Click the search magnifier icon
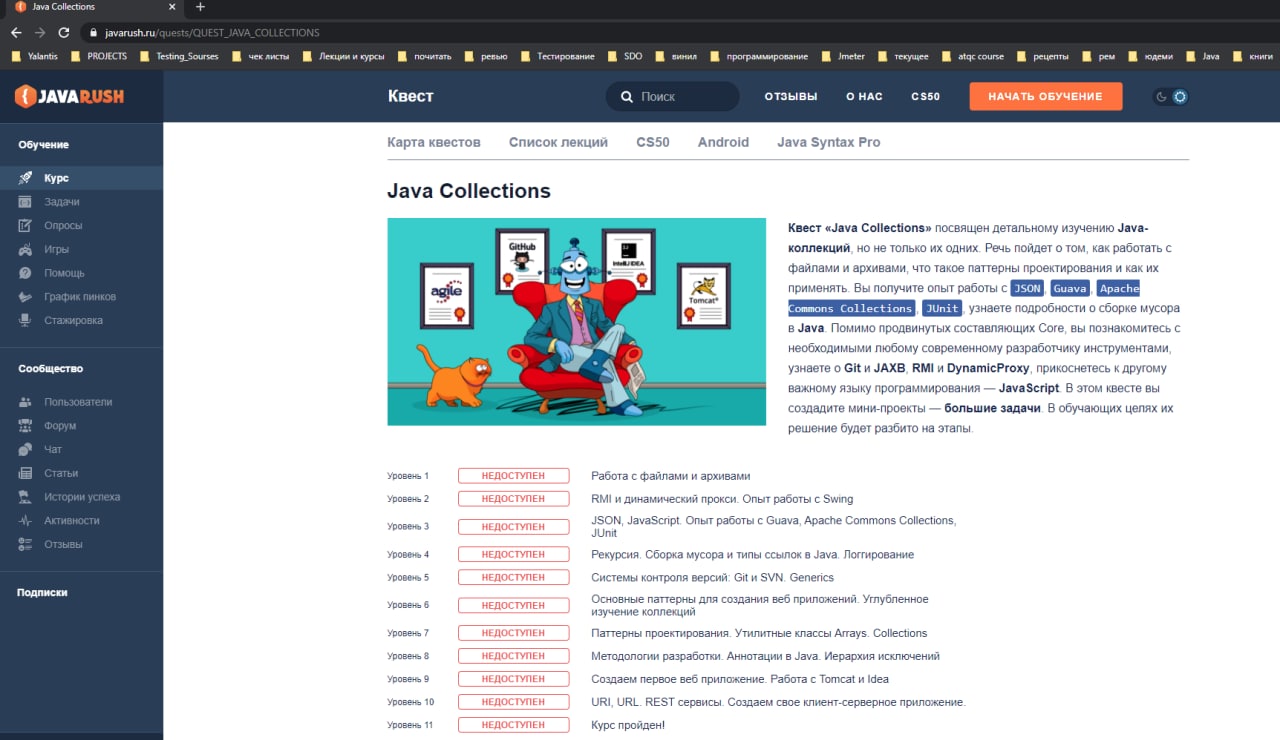The width and height of the screenshot is (1280, 740). [x=627, y=97]
